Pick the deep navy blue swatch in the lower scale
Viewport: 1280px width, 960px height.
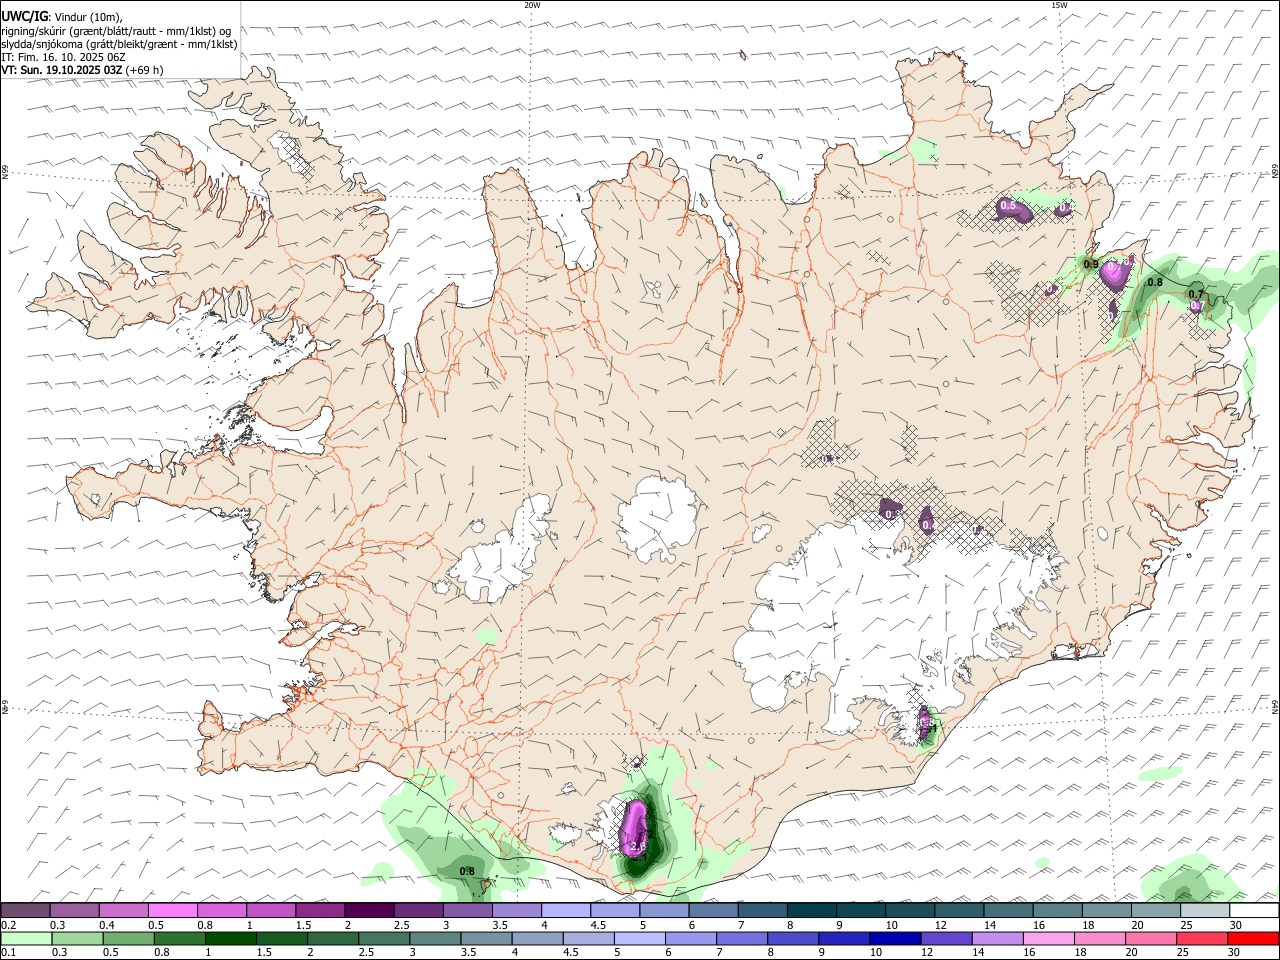click(x=894, y=938)
